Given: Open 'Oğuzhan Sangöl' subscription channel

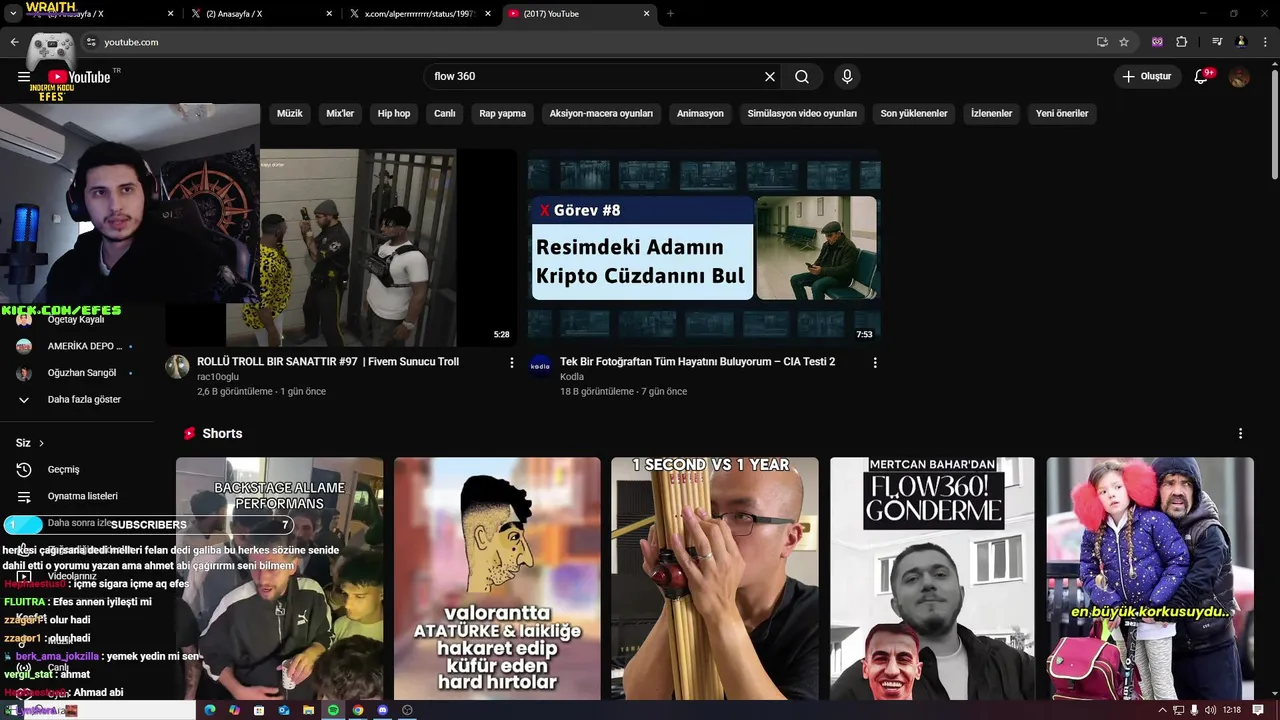Looking at the screenshot, I should 75,373.
